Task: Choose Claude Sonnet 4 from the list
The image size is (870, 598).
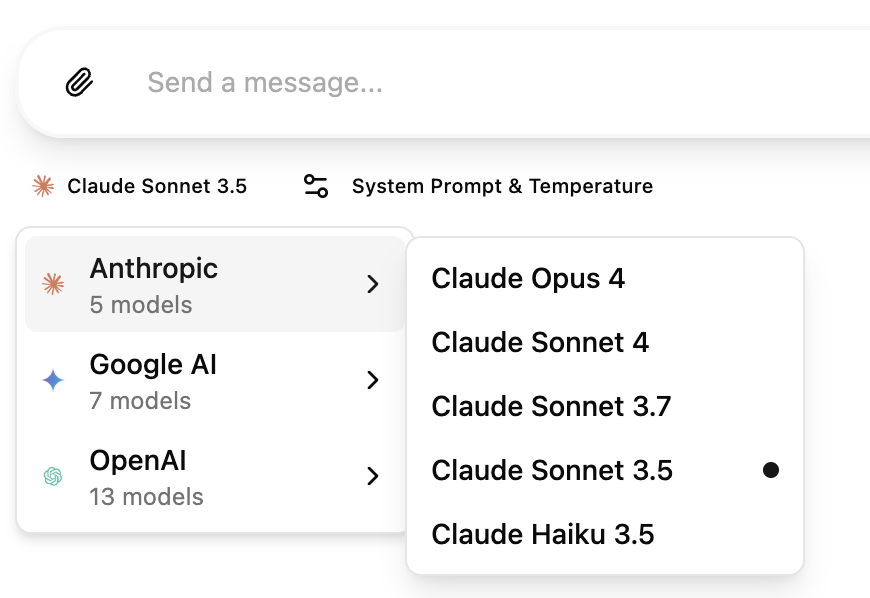Action: pos(540,342)
